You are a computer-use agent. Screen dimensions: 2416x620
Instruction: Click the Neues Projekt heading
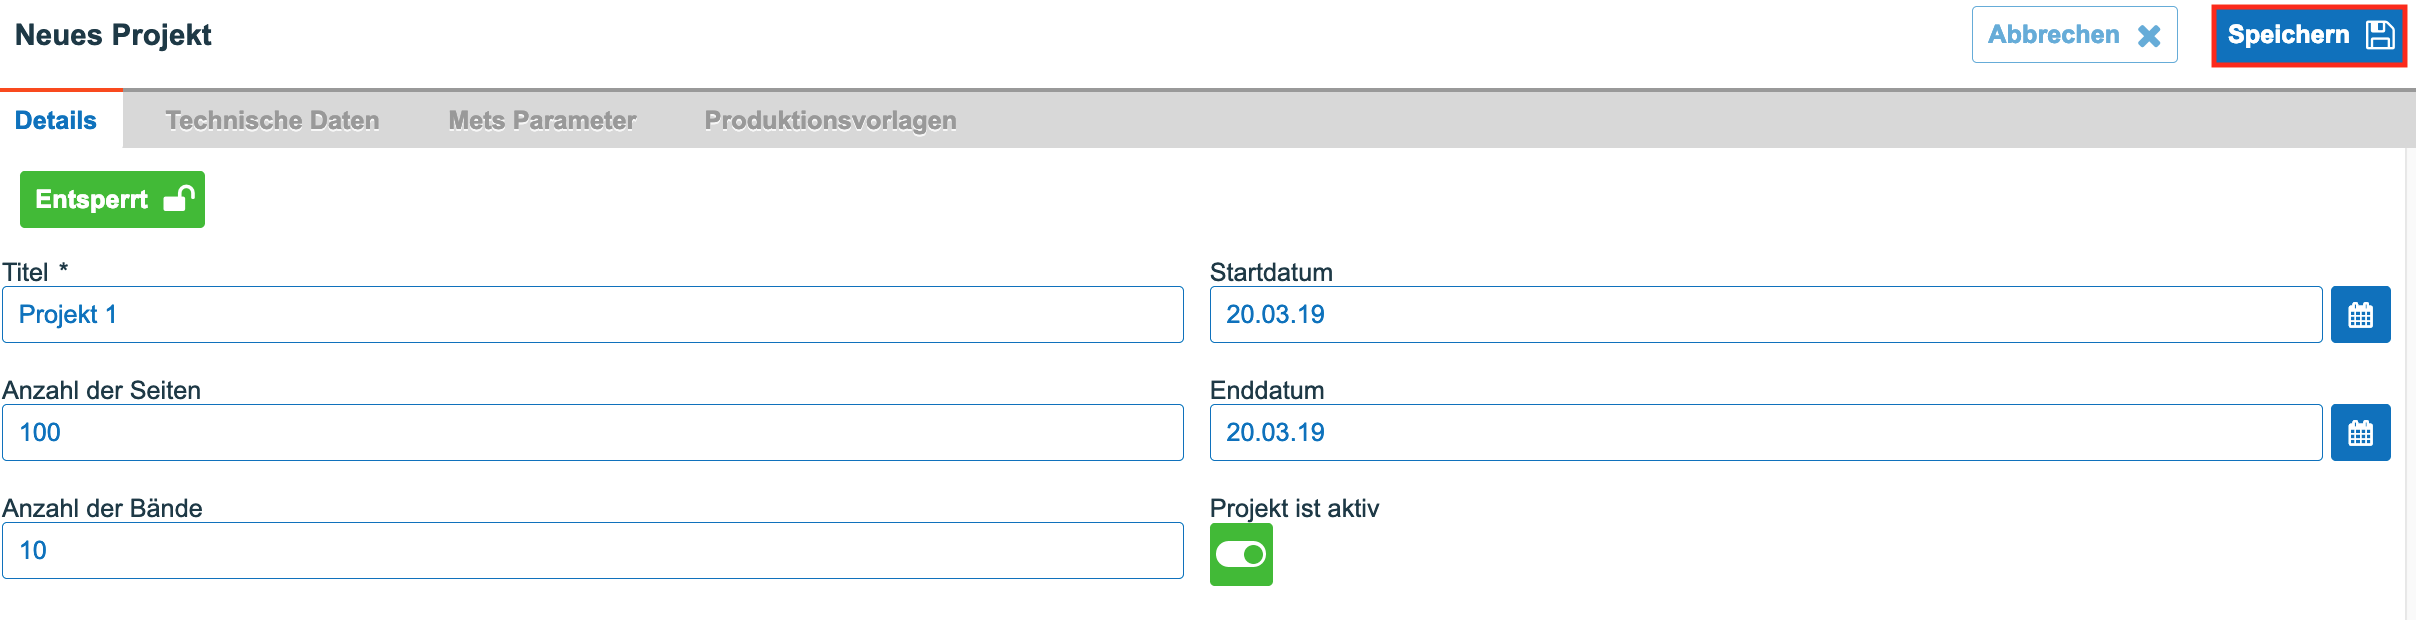pos(113,35)
